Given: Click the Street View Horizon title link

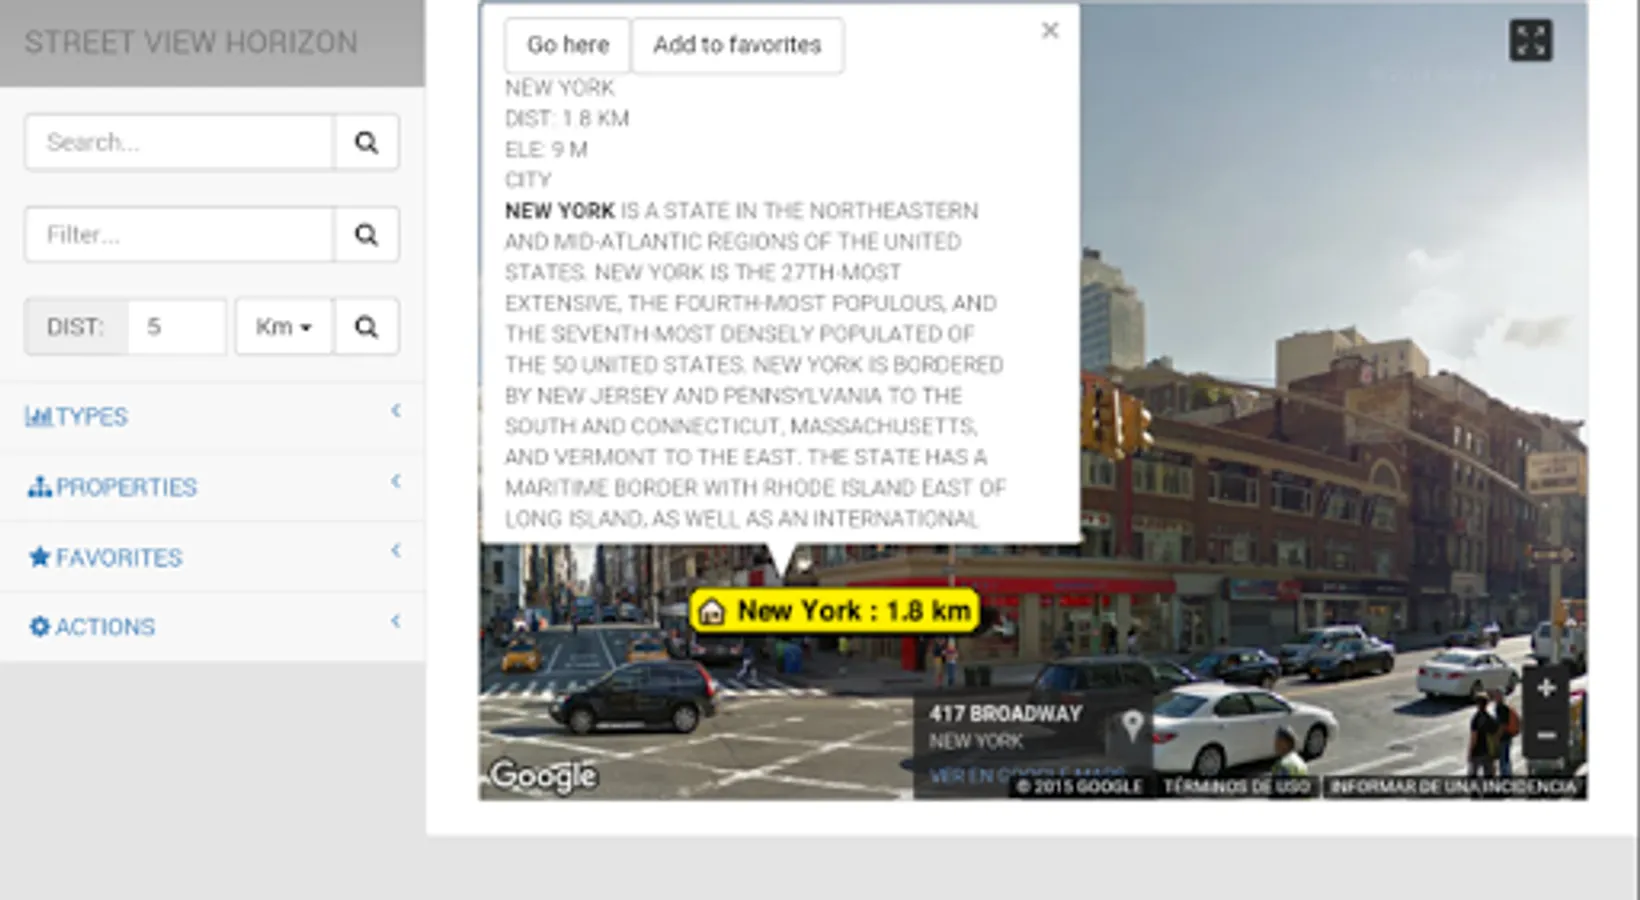Looking at the screenshot, I should pos(191,43).
